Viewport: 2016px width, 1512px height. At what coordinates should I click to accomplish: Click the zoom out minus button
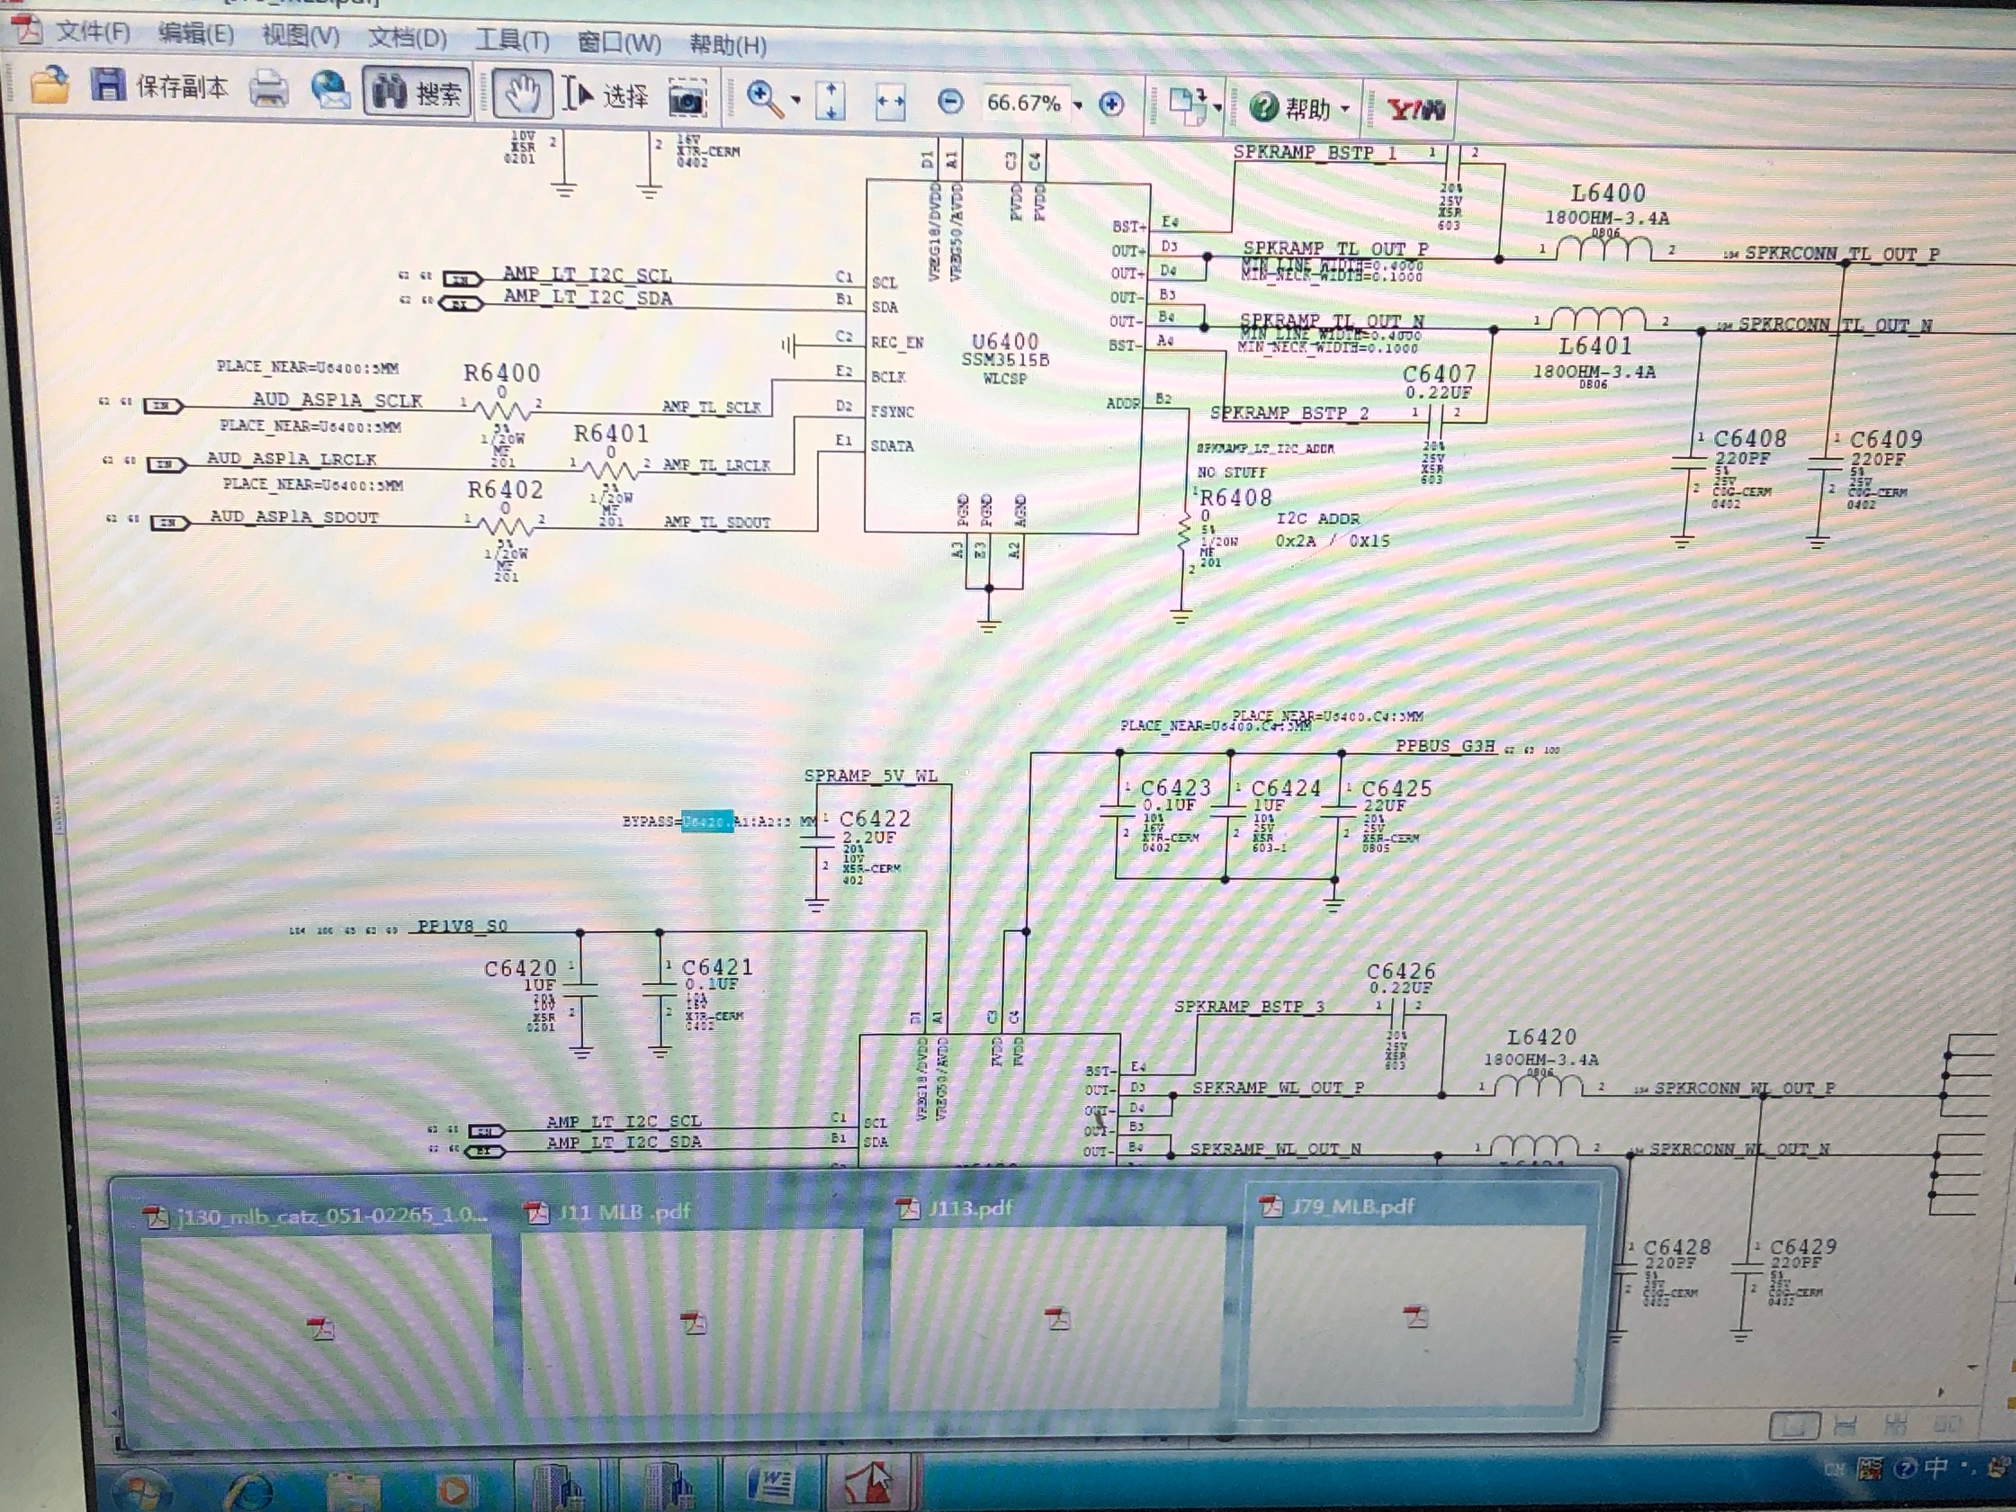[x=950, y=102]
